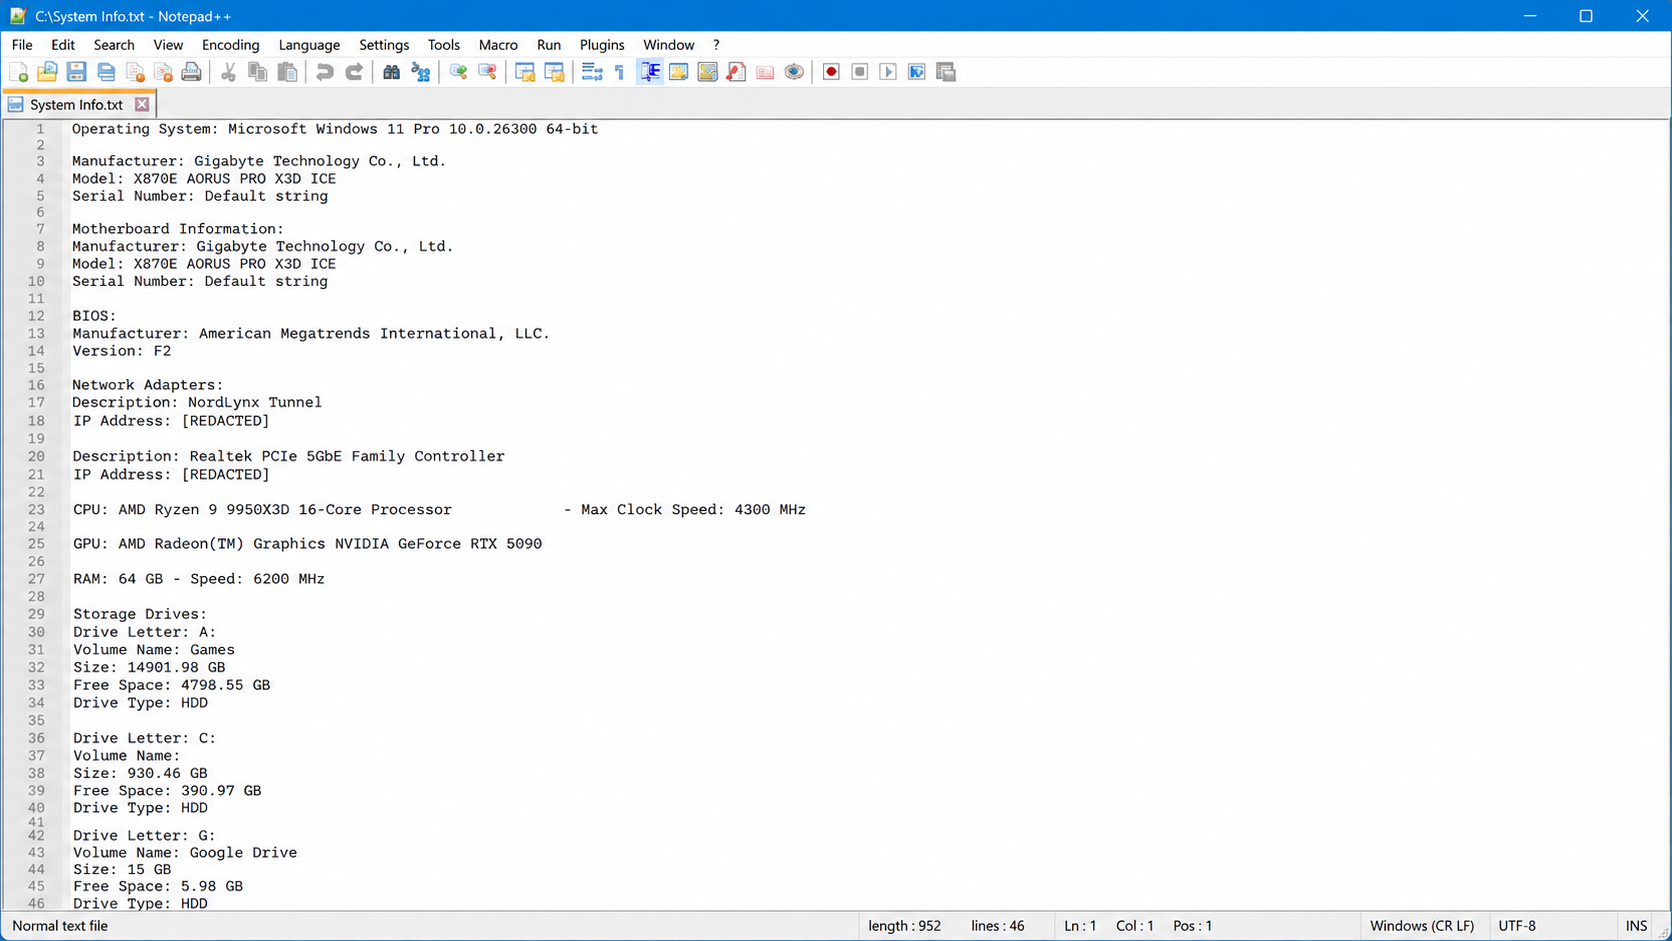Image resolution: width=1672 pixels, height=941 pixels.
Task: Click line number 23 in the margin
Action: [37, 510]
